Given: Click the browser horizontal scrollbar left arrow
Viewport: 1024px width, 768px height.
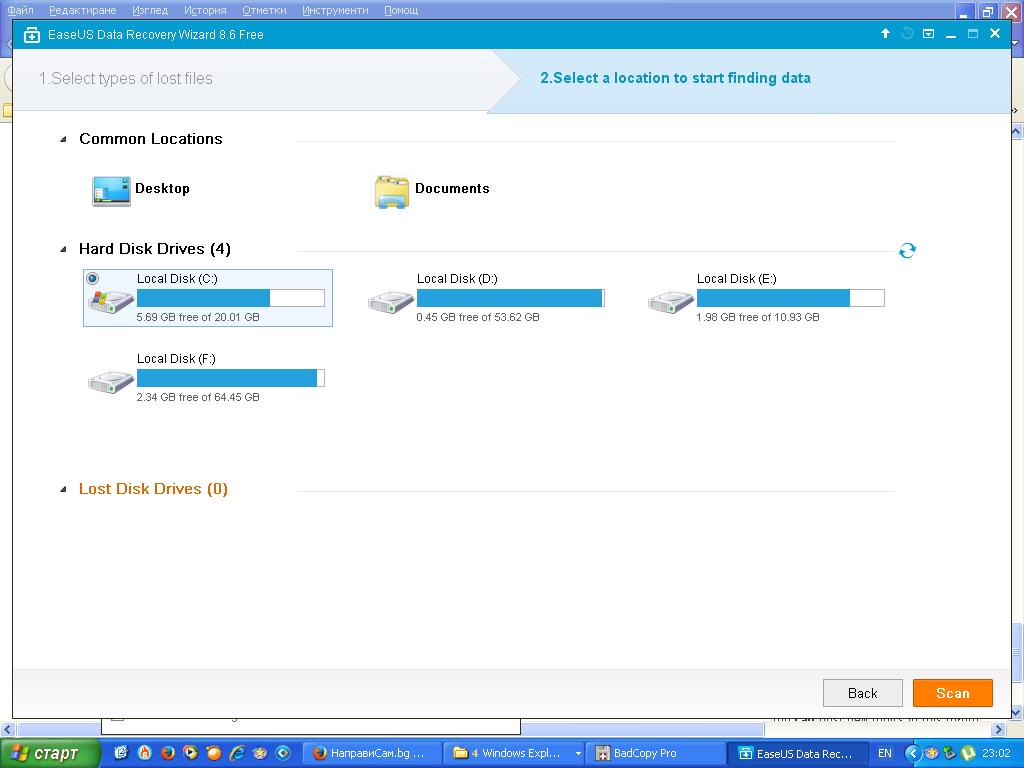Looking at the screenshot, I should (7, 729).
